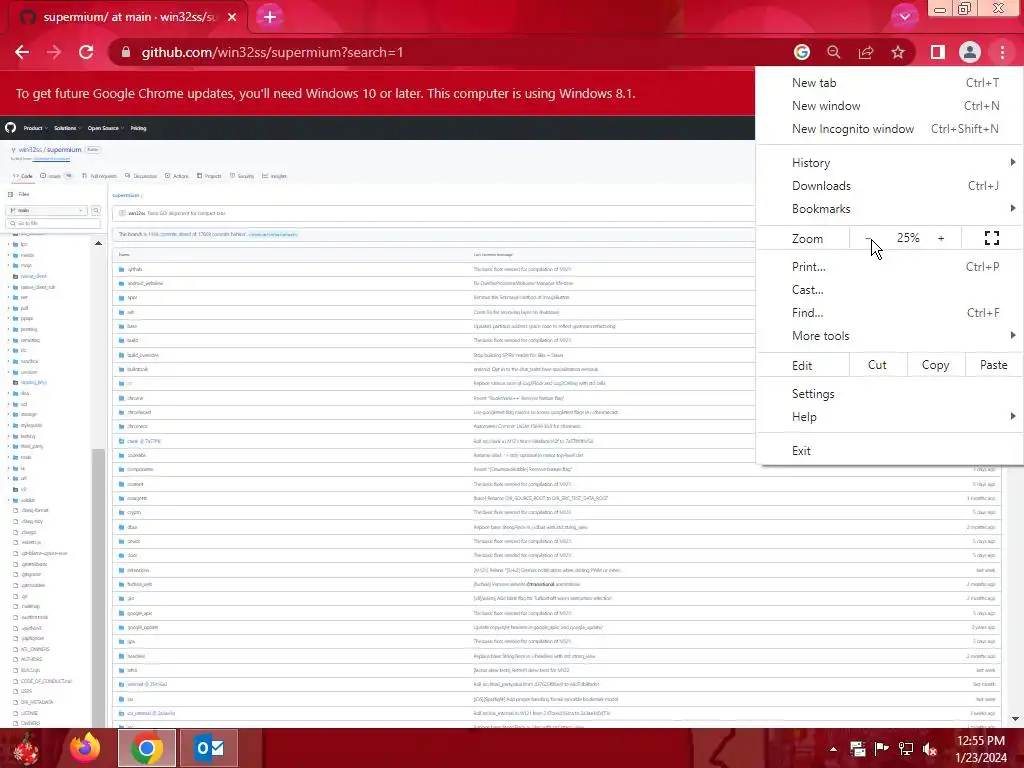This screenshot has height=768, width=1024.
Task: Select Print from the Chrome menu
Action: (889, 266)
